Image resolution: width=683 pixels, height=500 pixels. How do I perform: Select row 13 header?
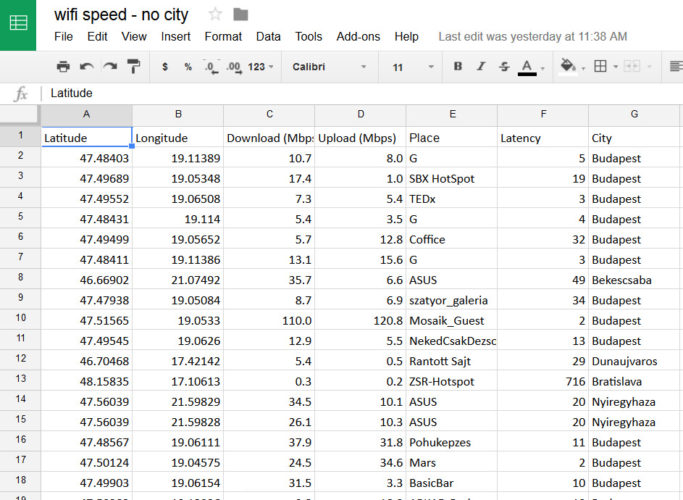click(x=20, y=379)
